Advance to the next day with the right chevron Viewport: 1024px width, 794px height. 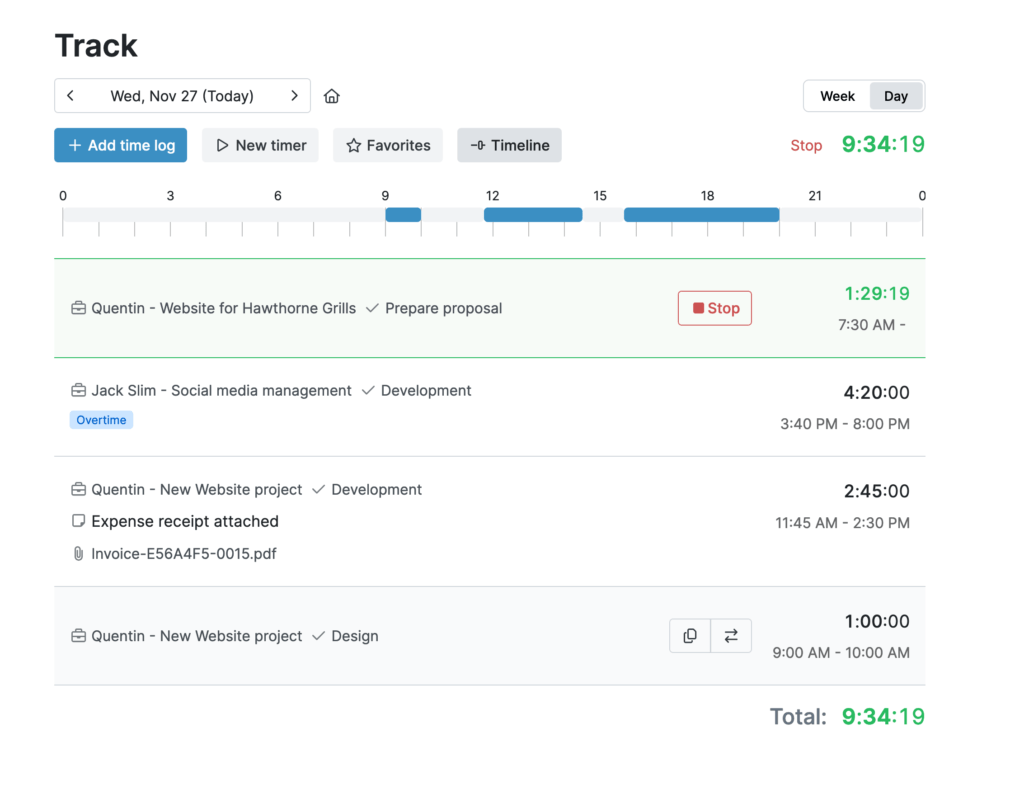[294, 95]
